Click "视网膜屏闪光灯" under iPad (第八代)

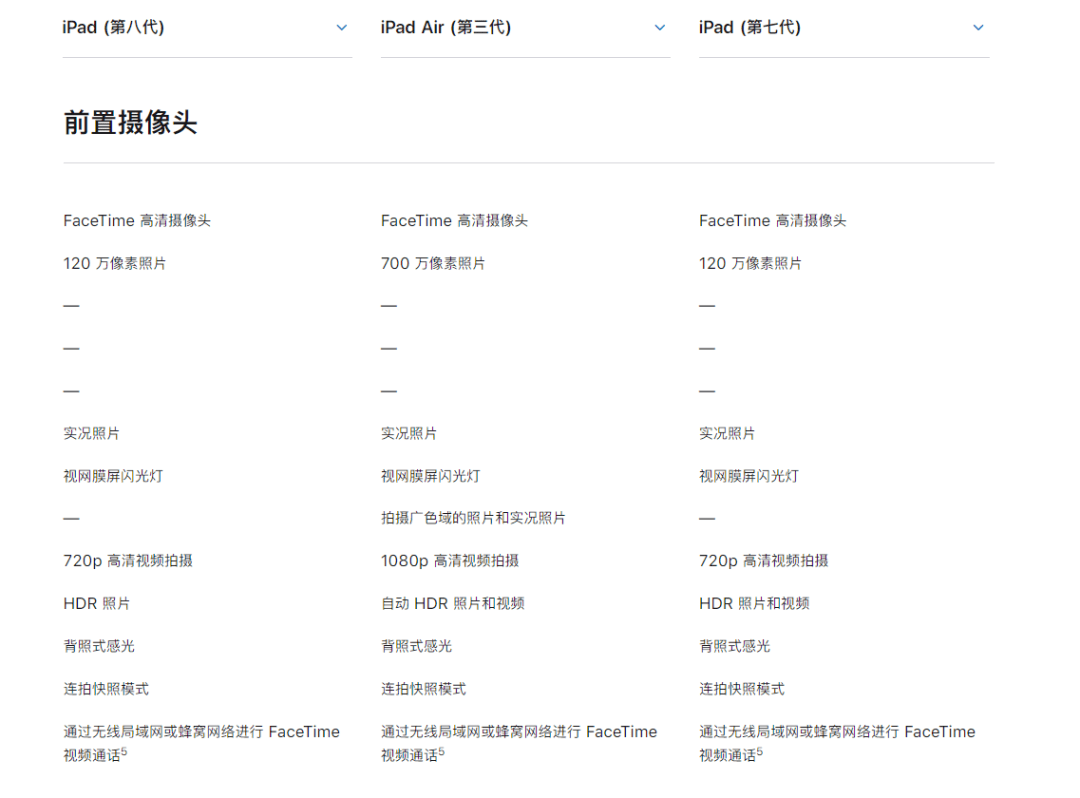113,476
